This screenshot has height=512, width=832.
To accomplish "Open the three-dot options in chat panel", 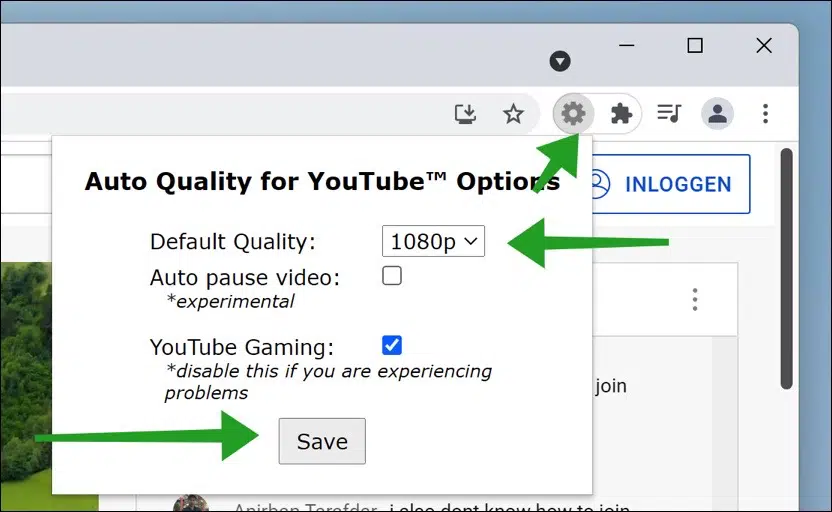I will [695, 300].
